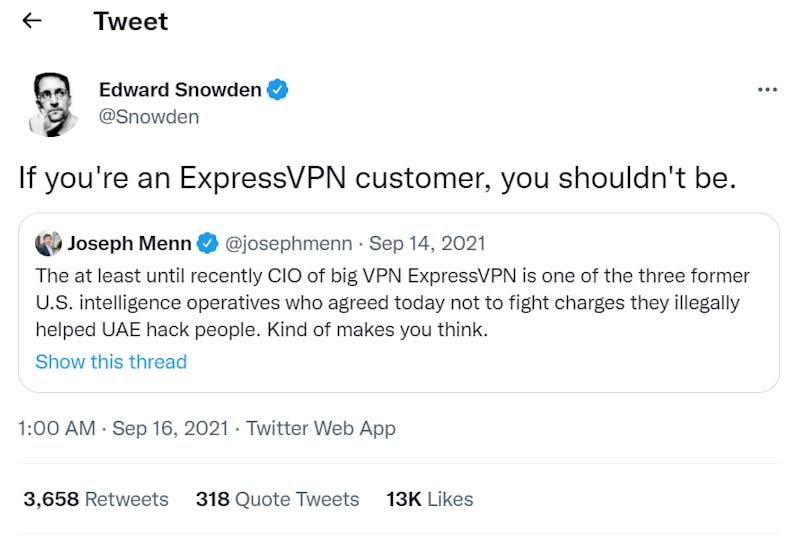Go back using the left arrow icon
This screenshot has width=800, height=542.
pos(32,21)
